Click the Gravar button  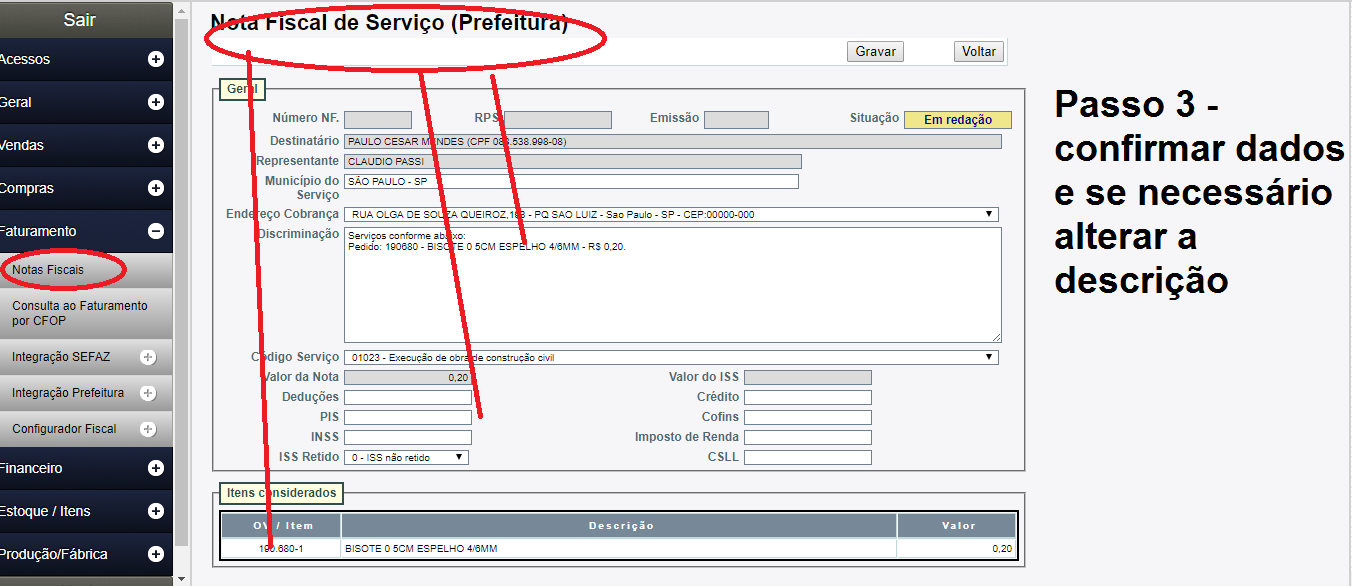point(875,52)
